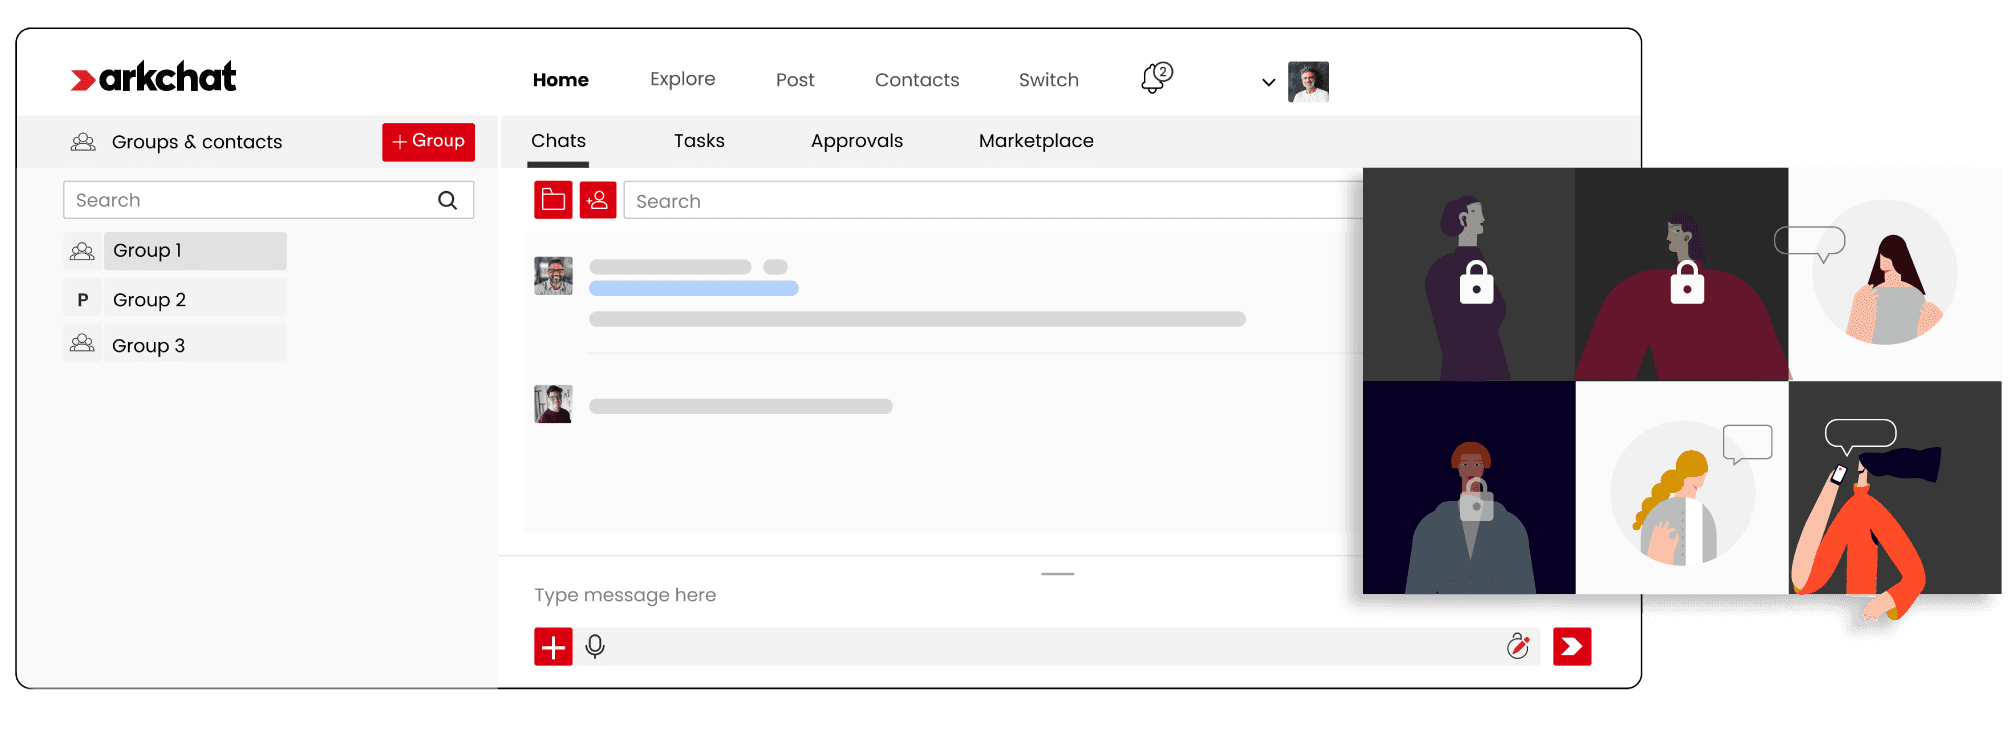Open the Approvals tab
The image size is (2010, 730).
[857, 141]
